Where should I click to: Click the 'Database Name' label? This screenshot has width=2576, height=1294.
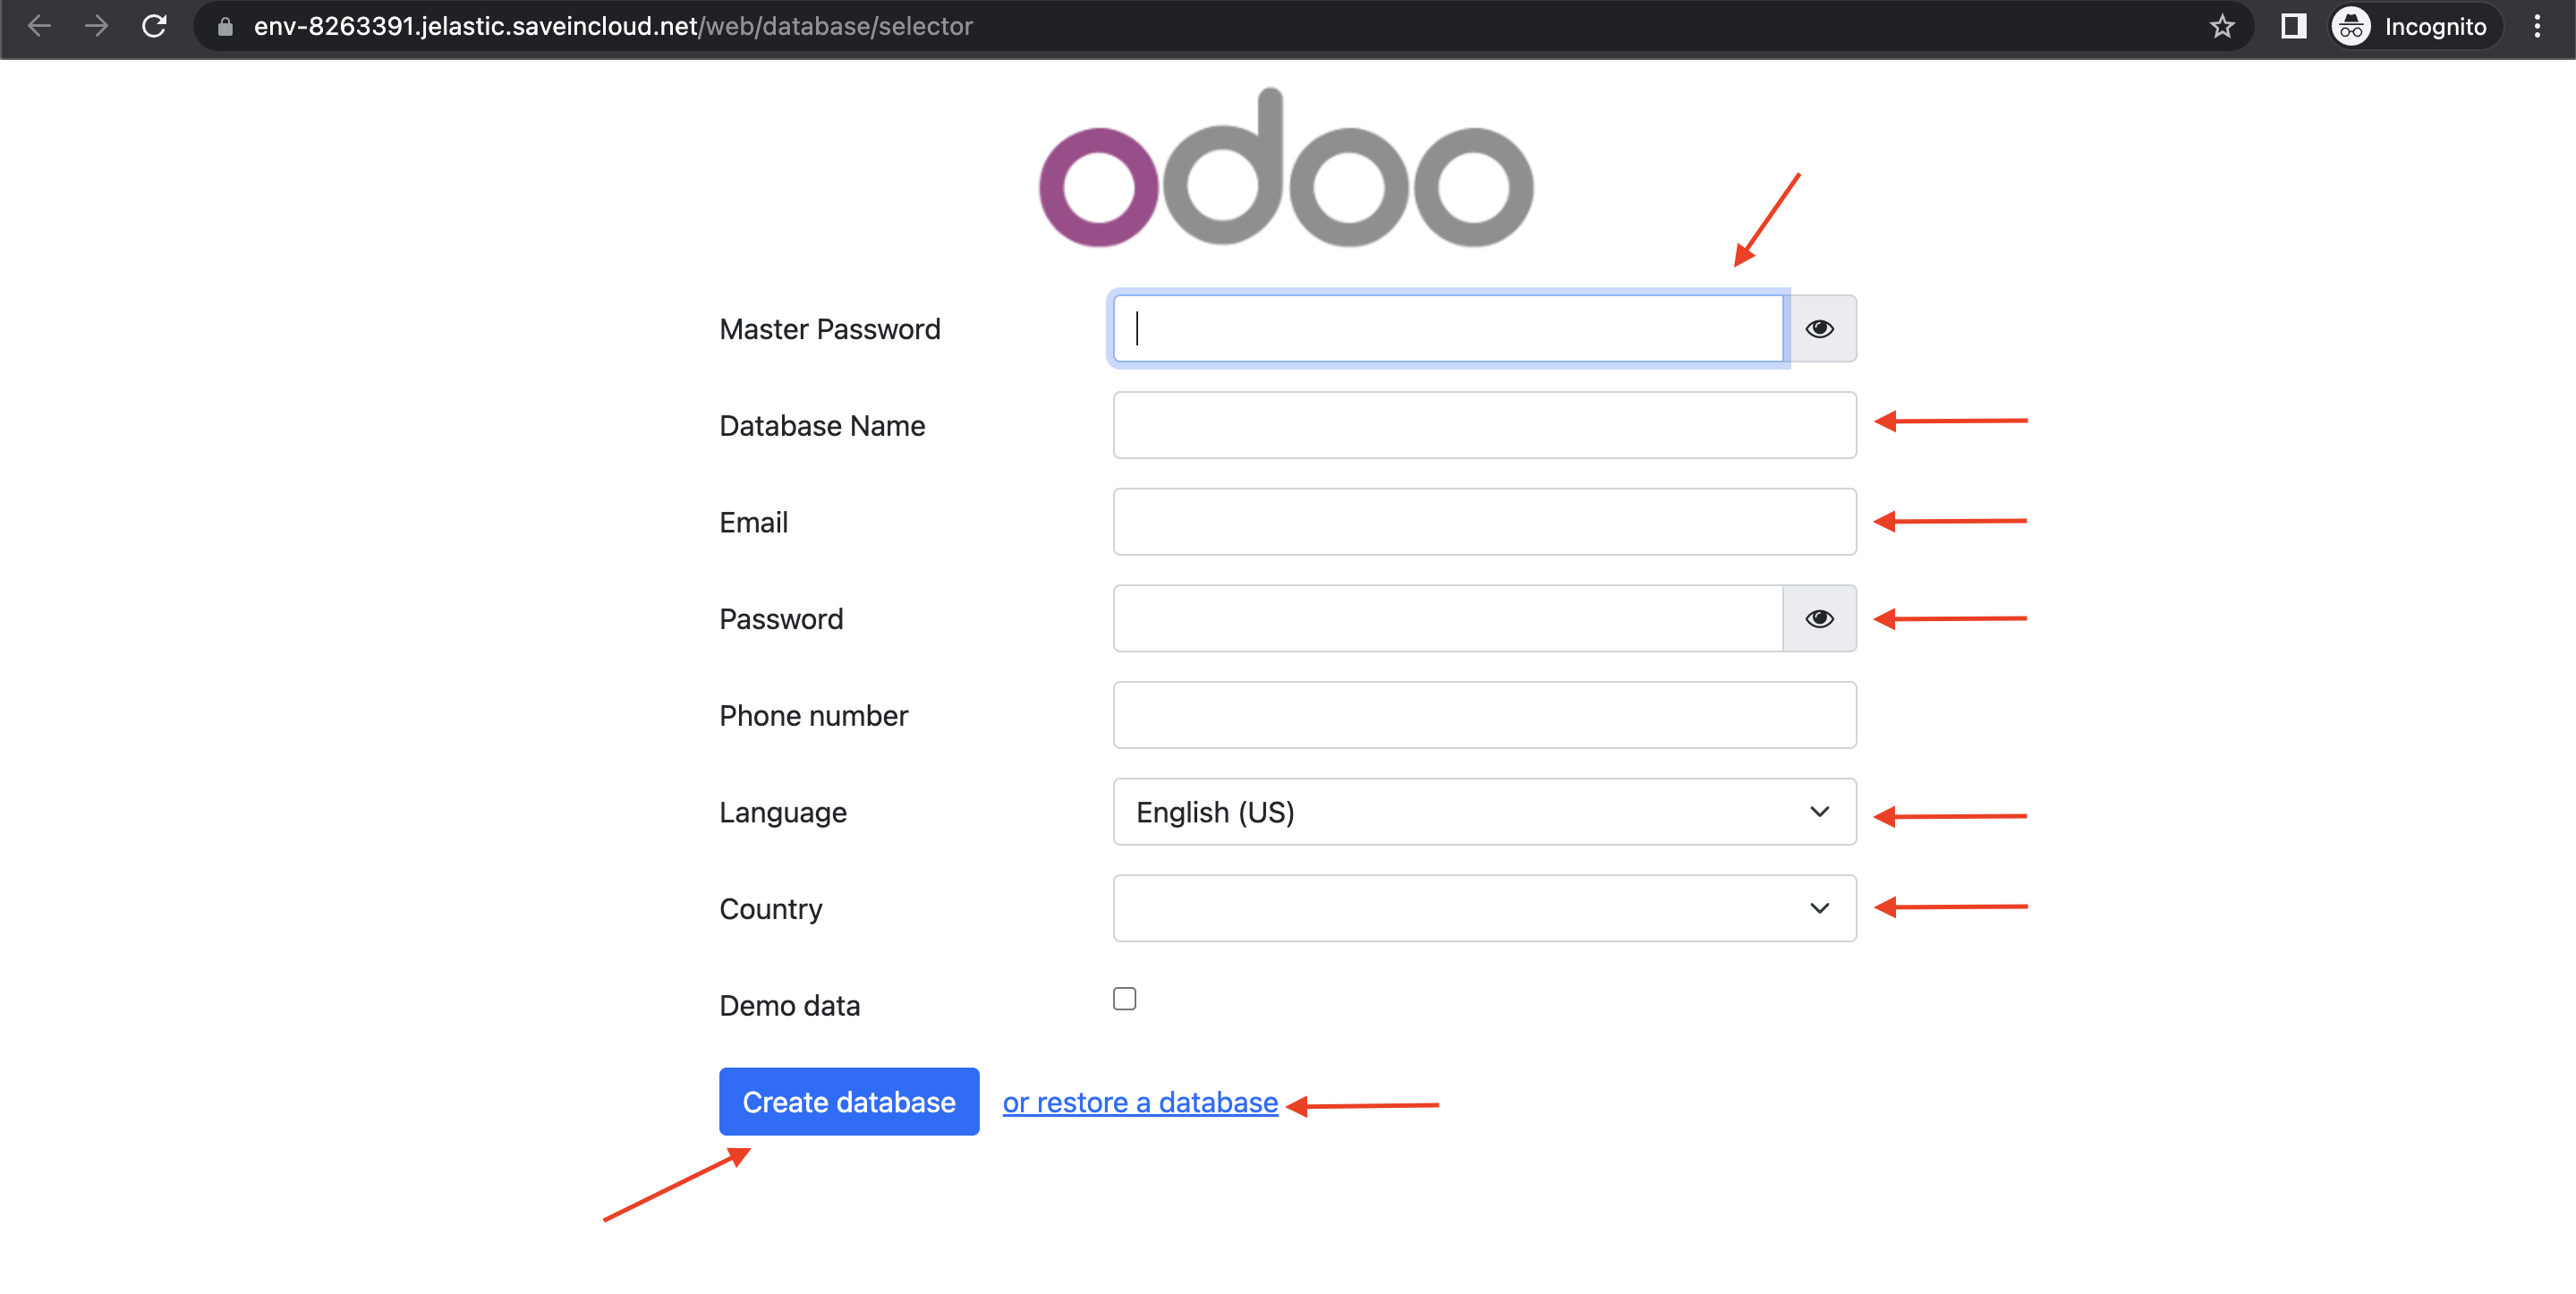822,426
